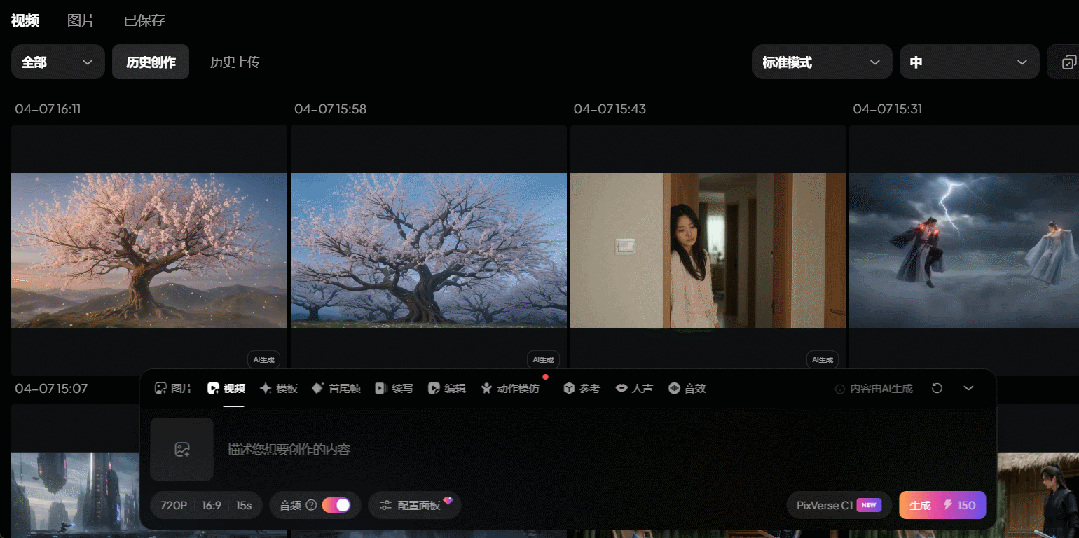The height and width of the screenshot is (538, 1079).
Task: Change the 16:9 aspect ratio setting
Action: point(211,505)
